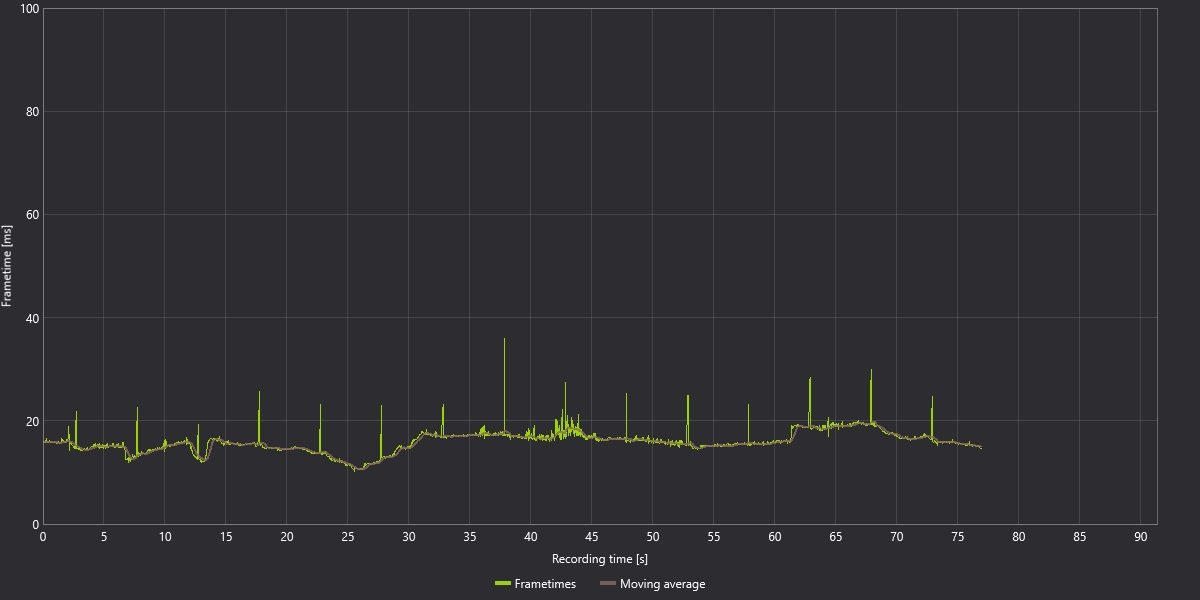Viewport: 1200px width, 600px height.
Task: Click the 100 tick label on the frametime axis
Action: [29, 9]
